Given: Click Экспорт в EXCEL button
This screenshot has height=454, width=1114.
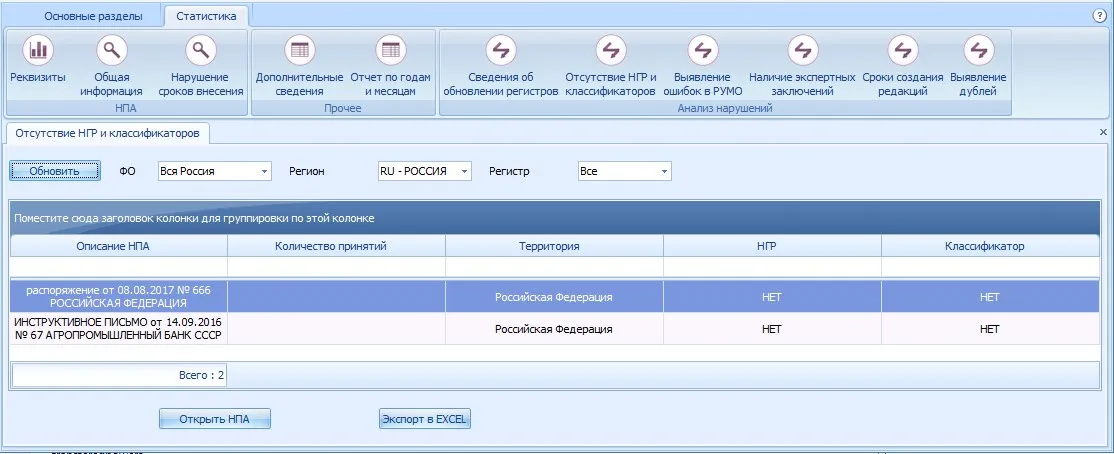Looking at the screenshot, I should click(424, 419).
